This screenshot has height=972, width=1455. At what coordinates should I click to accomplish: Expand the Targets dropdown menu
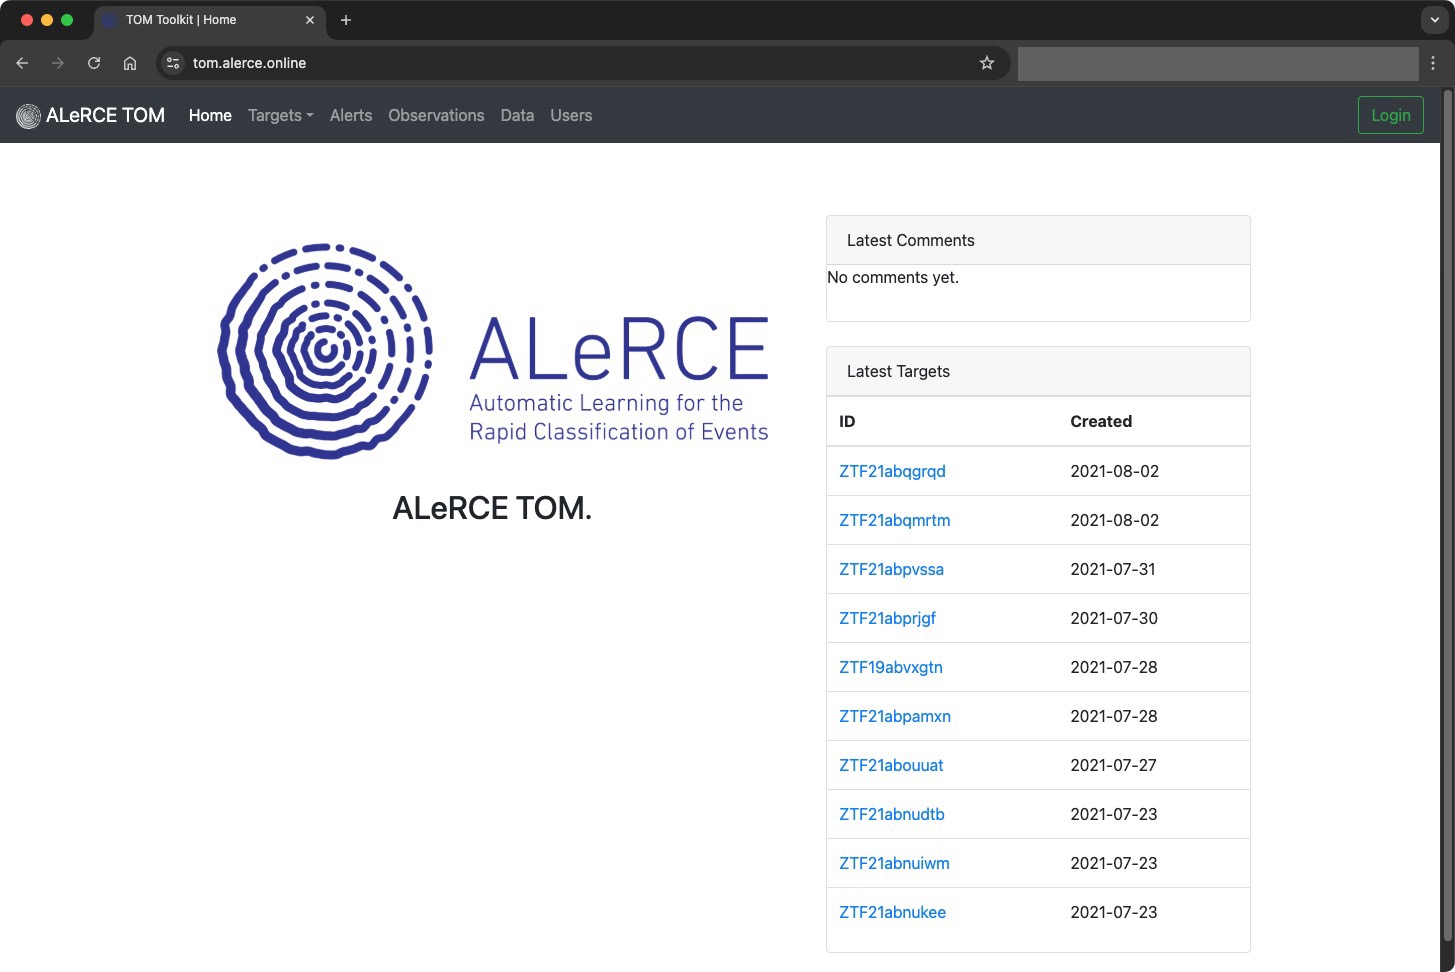[x=280, y=116]
